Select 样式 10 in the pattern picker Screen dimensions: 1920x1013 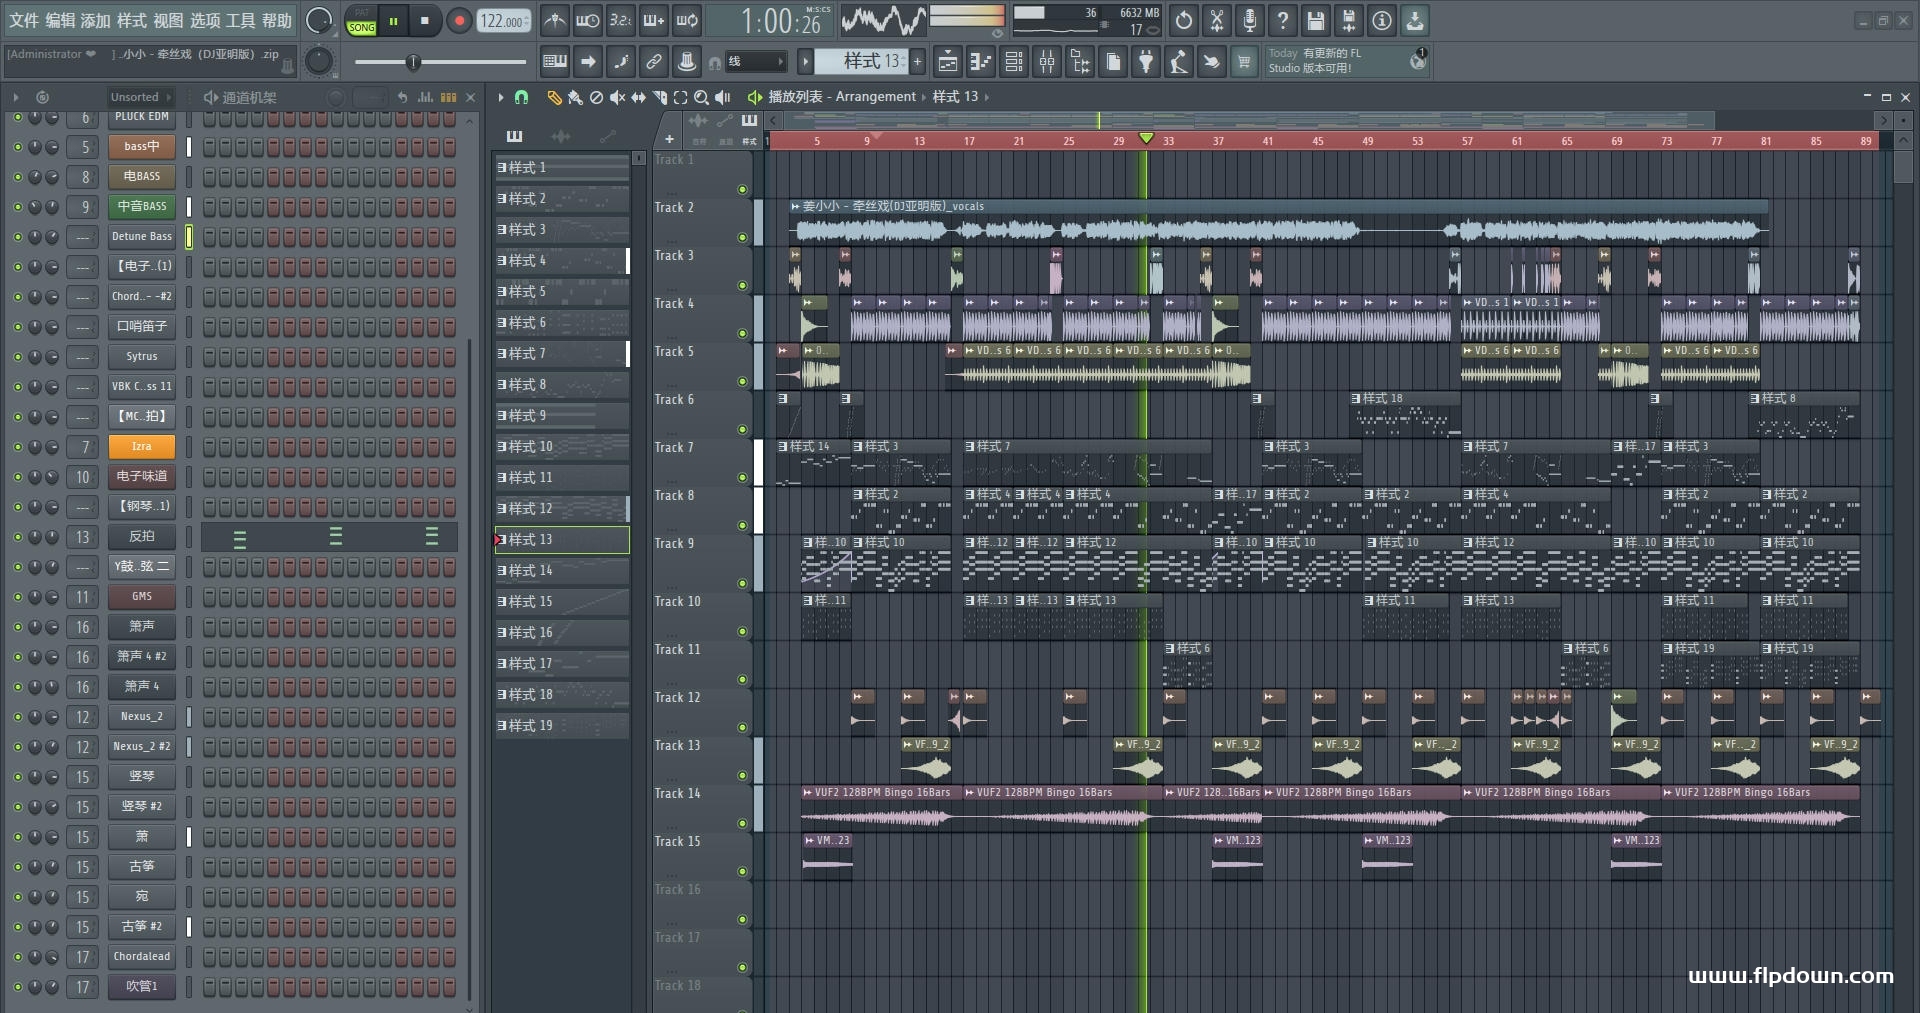(x=560, y=447)
